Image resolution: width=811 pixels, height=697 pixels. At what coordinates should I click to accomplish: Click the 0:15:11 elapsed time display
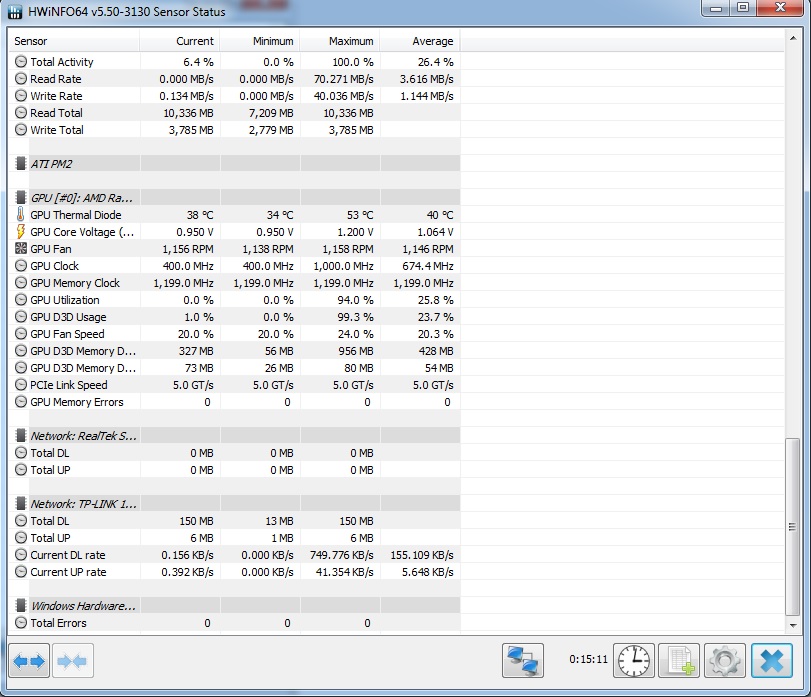(588, 659)
